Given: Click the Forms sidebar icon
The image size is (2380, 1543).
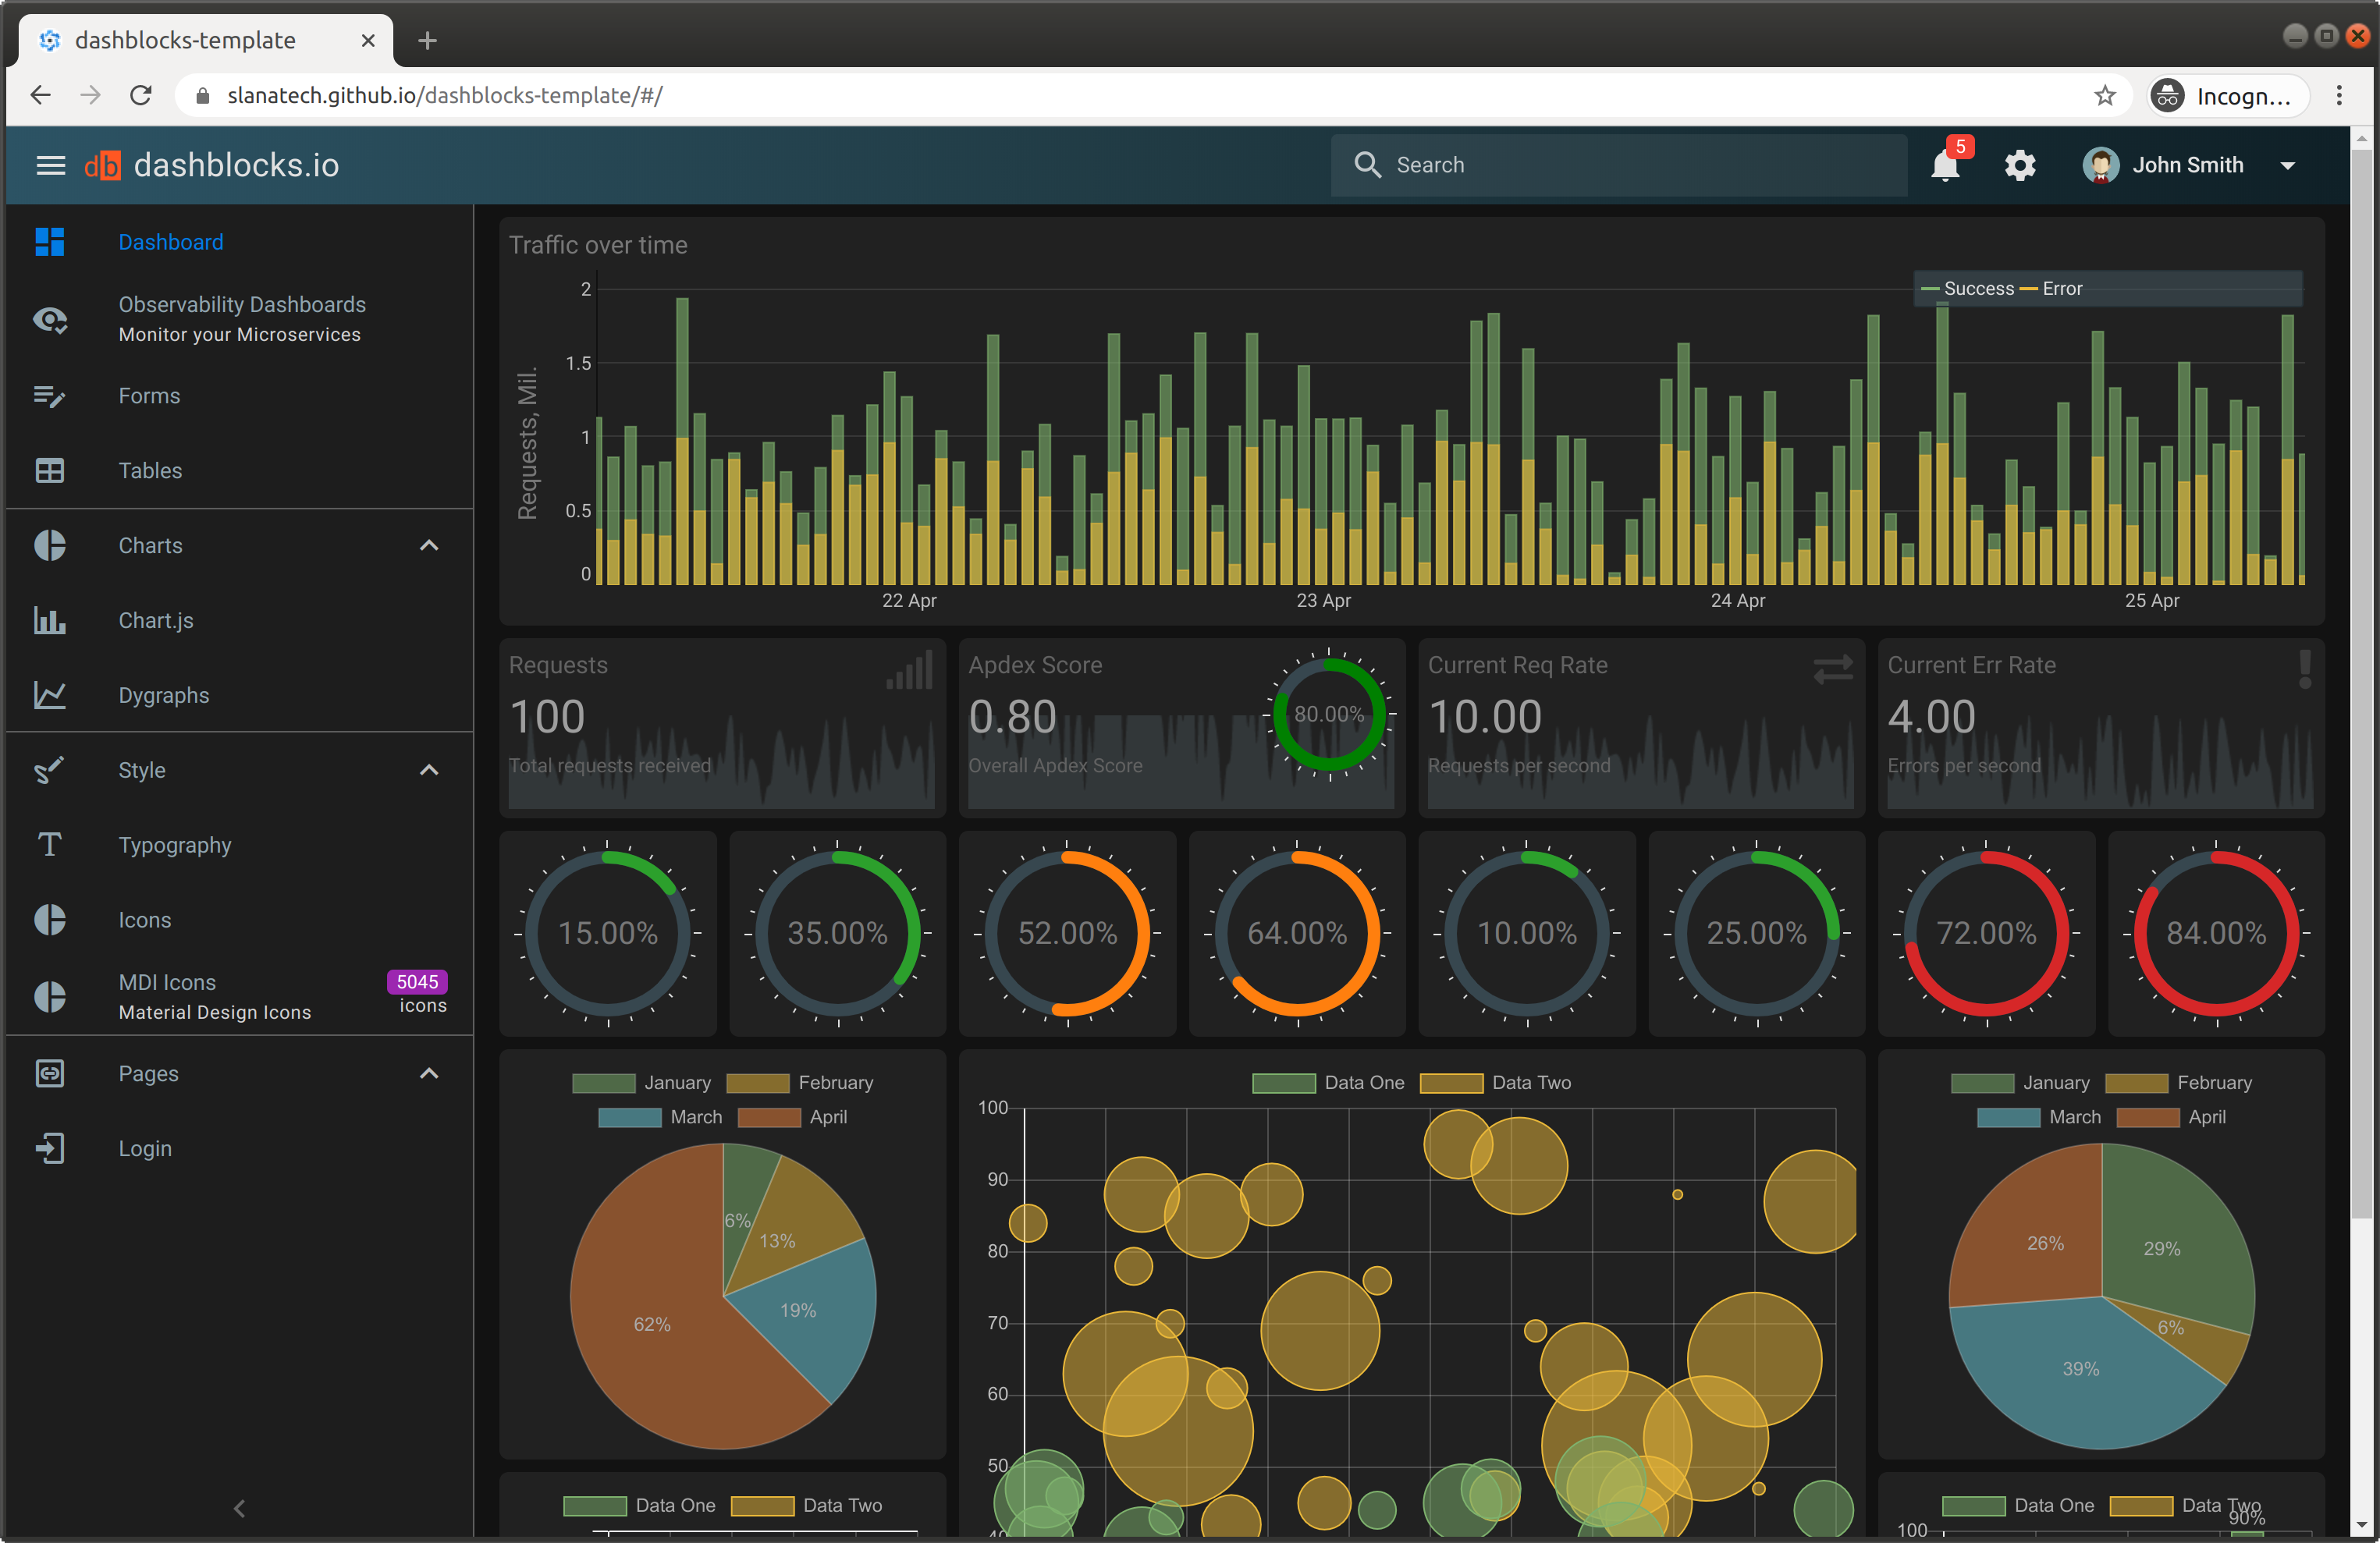Looking at the screenshot, I should point(50,396).
